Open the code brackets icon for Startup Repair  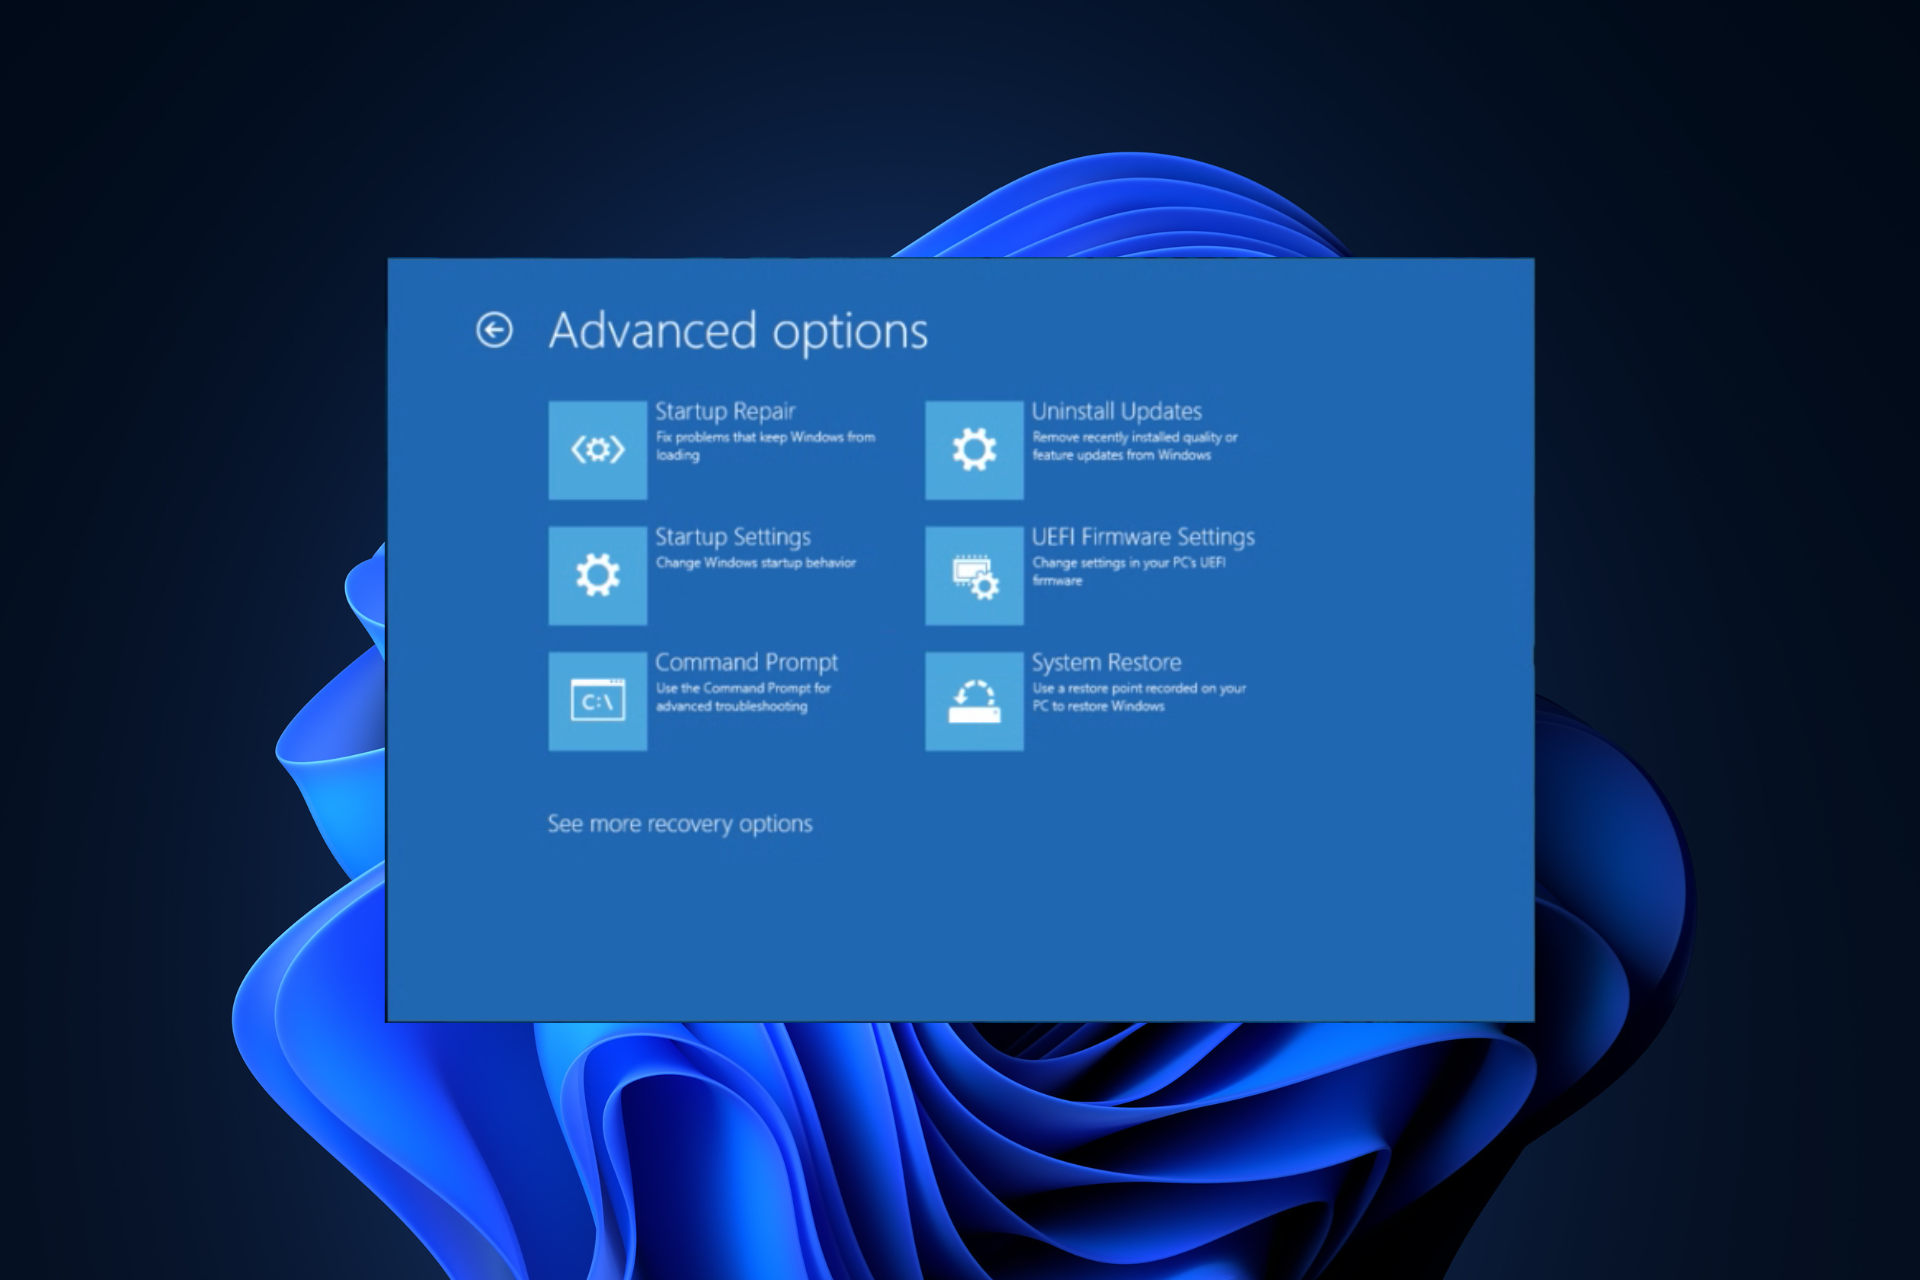597,450
